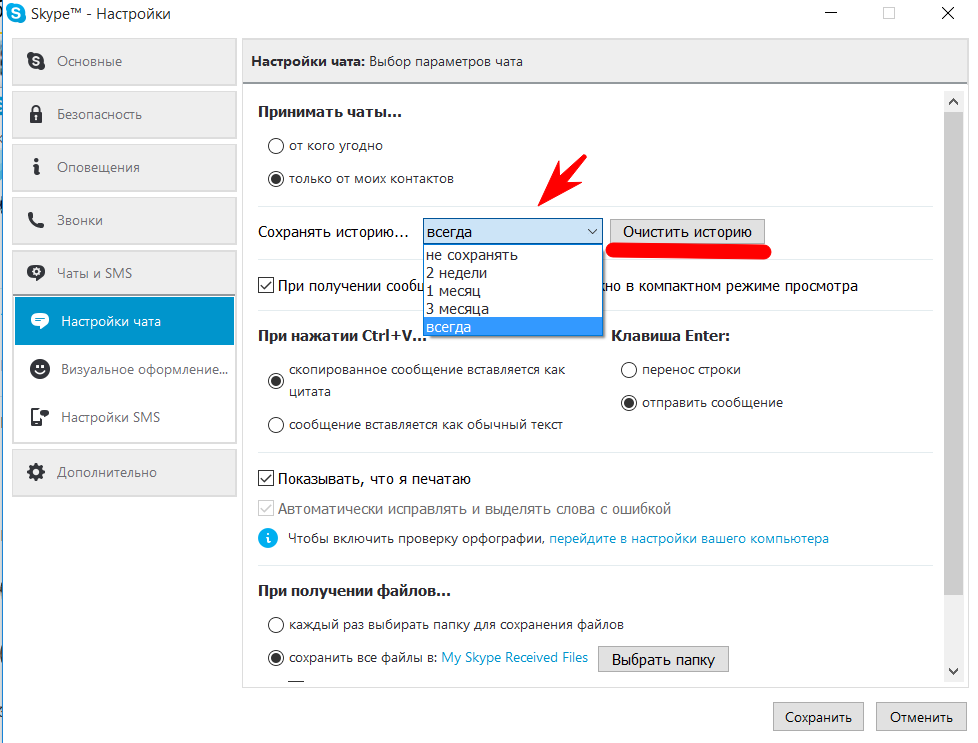Choose '2 недели' from history list
This screenshot has height=743, width=978.
click(457, 273)
